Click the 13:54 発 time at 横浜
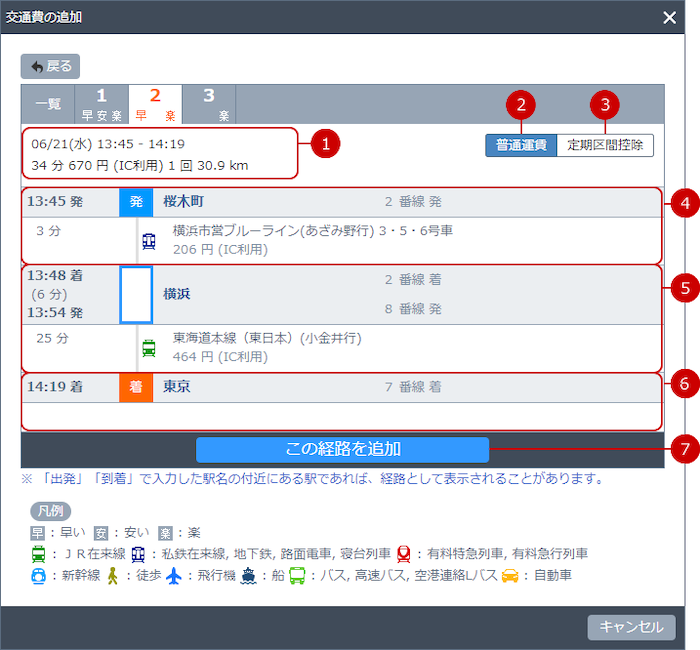 tap(55, 312)
